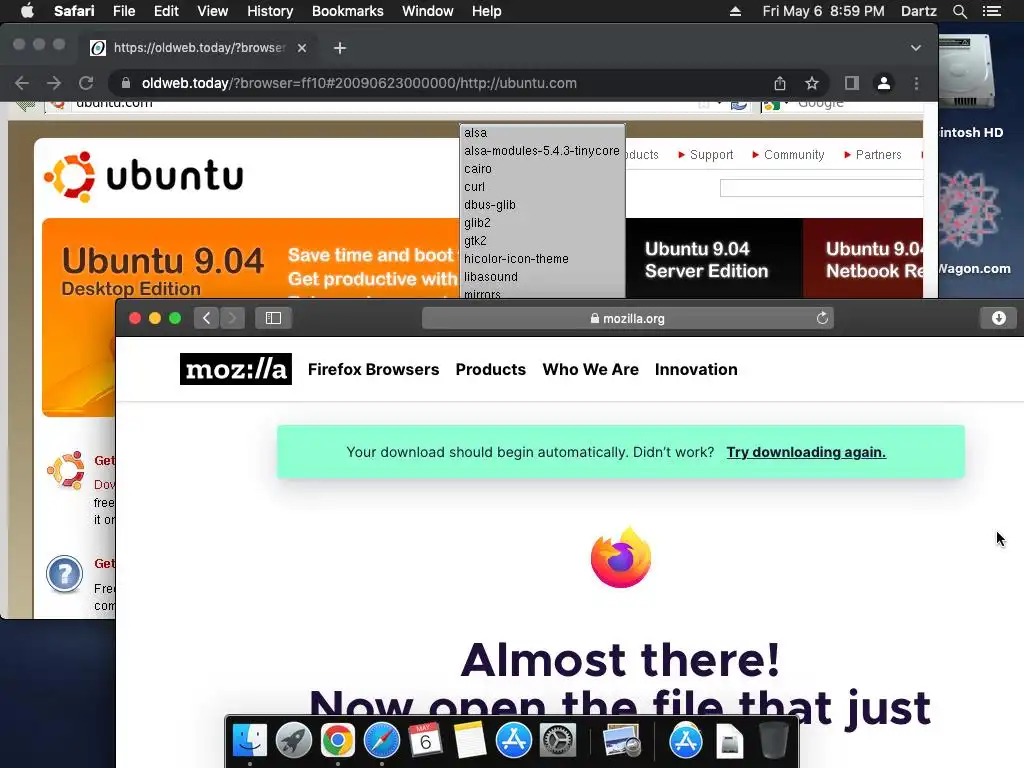Image resolution: width=1024 pixels, height=768 pixels.
Task: Bookmark this page with star icon
Action: tap(812, 83)
